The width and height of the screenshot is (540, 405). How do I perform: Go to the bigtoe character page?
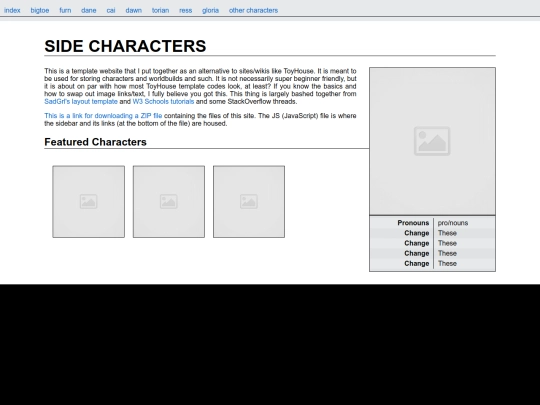[40, 10]
